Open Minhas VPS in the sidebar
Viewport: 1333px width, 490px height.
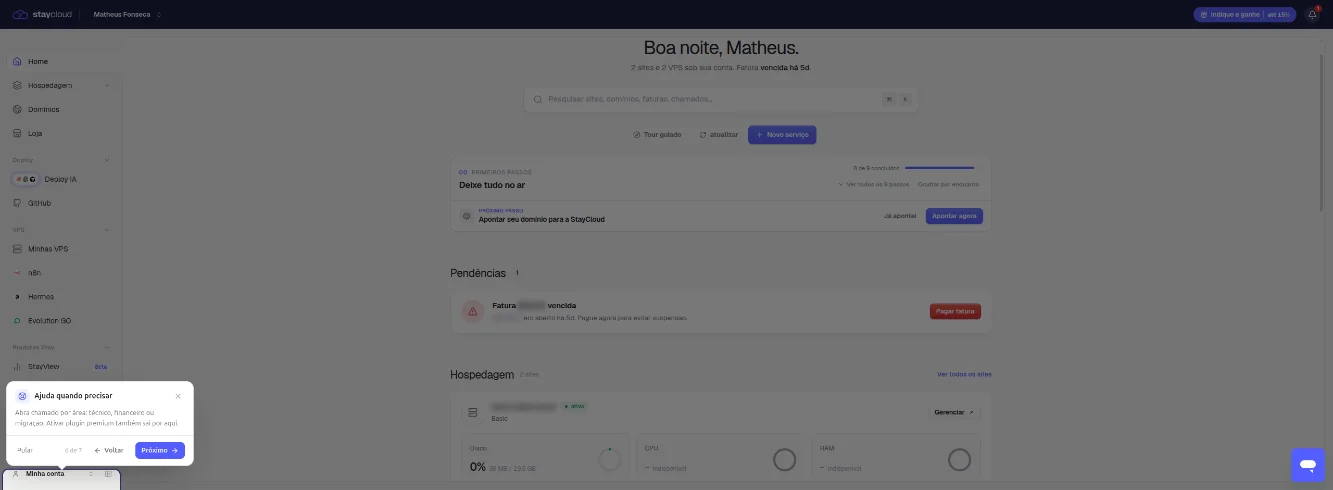61,249
